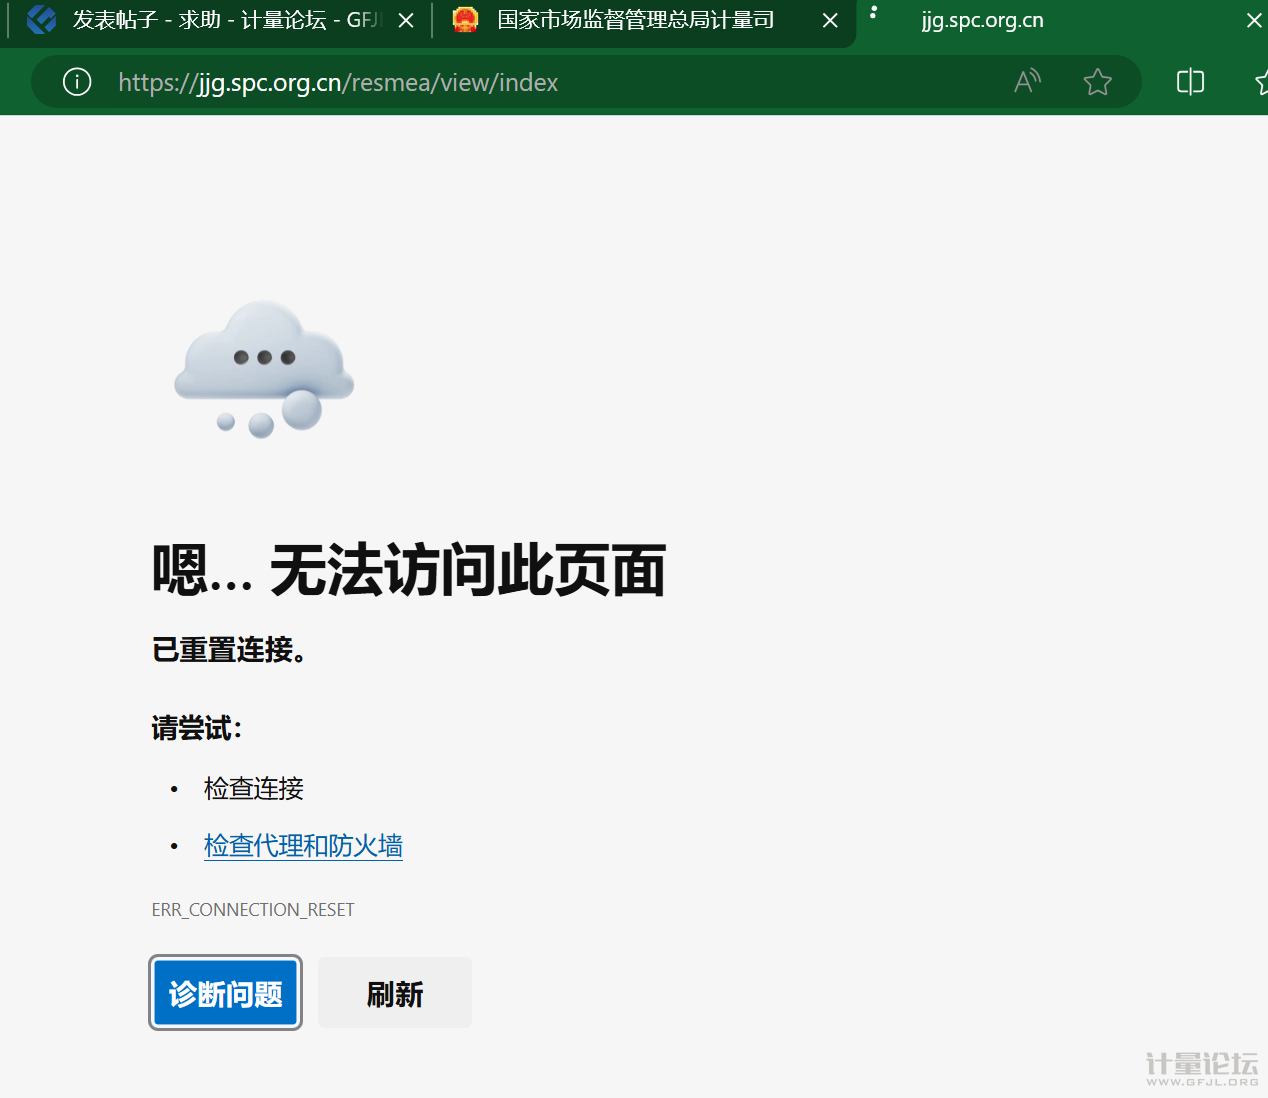The image size is (1268, 1098).
Task: Click the address bar URL field
Action: pos(500,82)
